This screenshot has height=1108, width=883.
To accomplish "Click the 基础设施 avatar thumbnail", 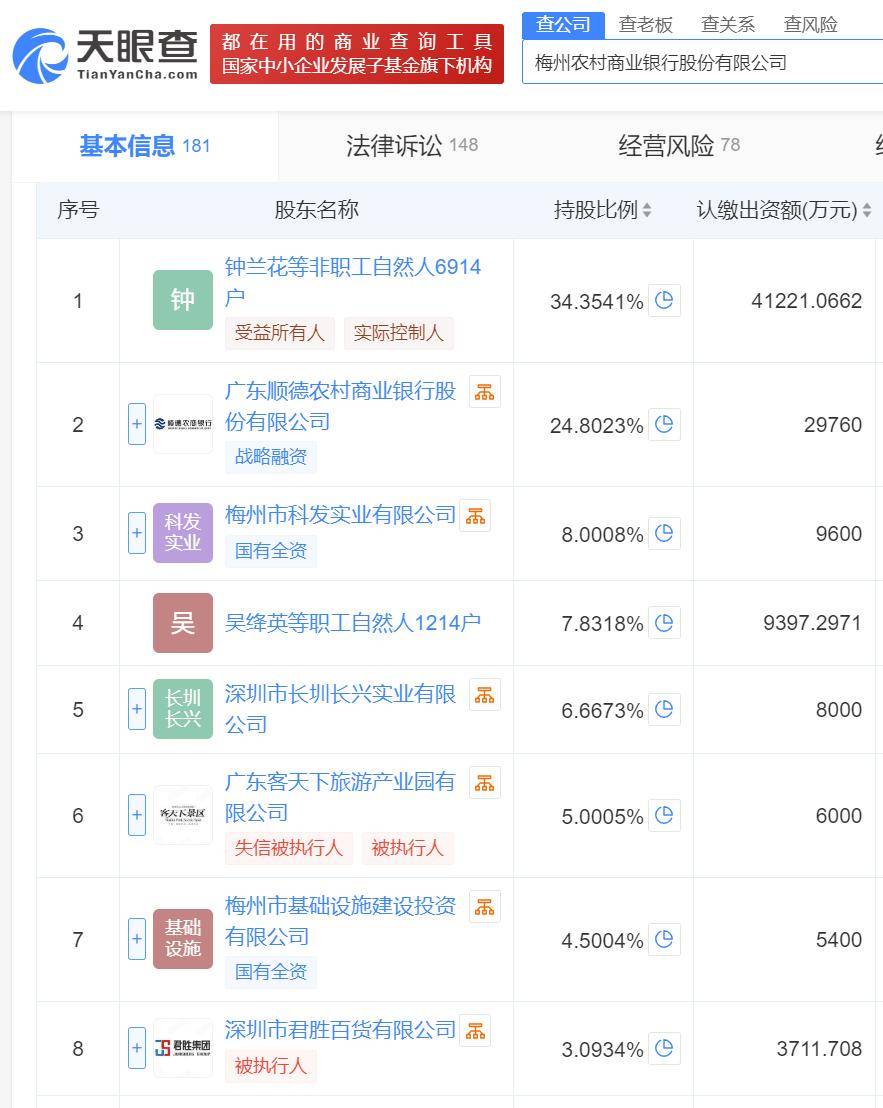I will pos(183,938).
